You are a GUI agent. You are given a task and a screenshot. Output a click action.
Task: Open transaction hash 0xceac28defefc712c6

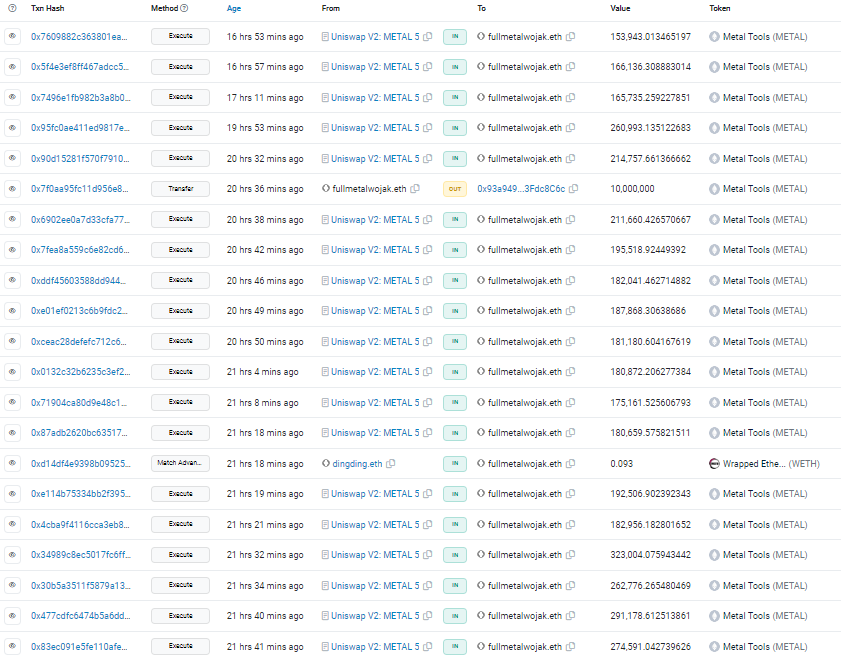tap(79, 341)
